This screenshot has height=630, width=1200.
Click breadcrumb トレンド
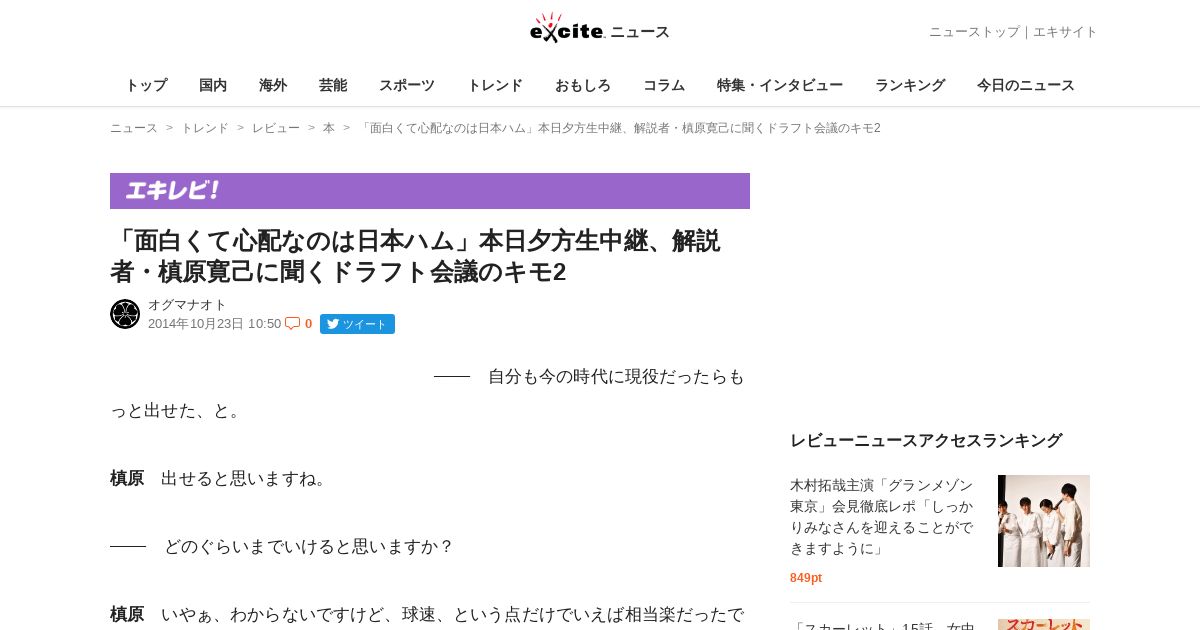click(x=205, y=128)
